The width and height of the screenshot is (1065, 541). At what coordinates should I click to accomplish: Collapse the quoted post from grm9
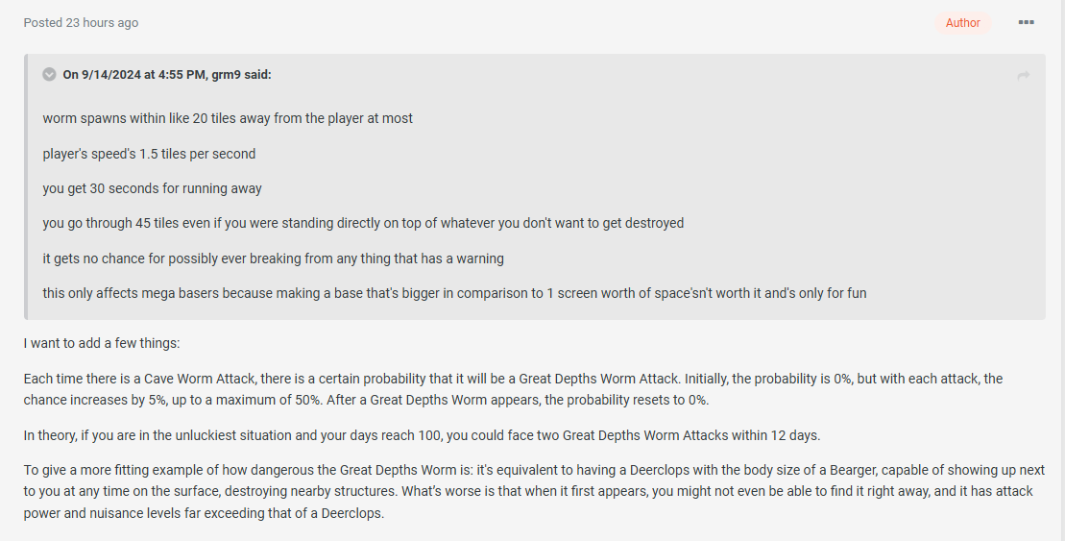(x=49, y=75)
